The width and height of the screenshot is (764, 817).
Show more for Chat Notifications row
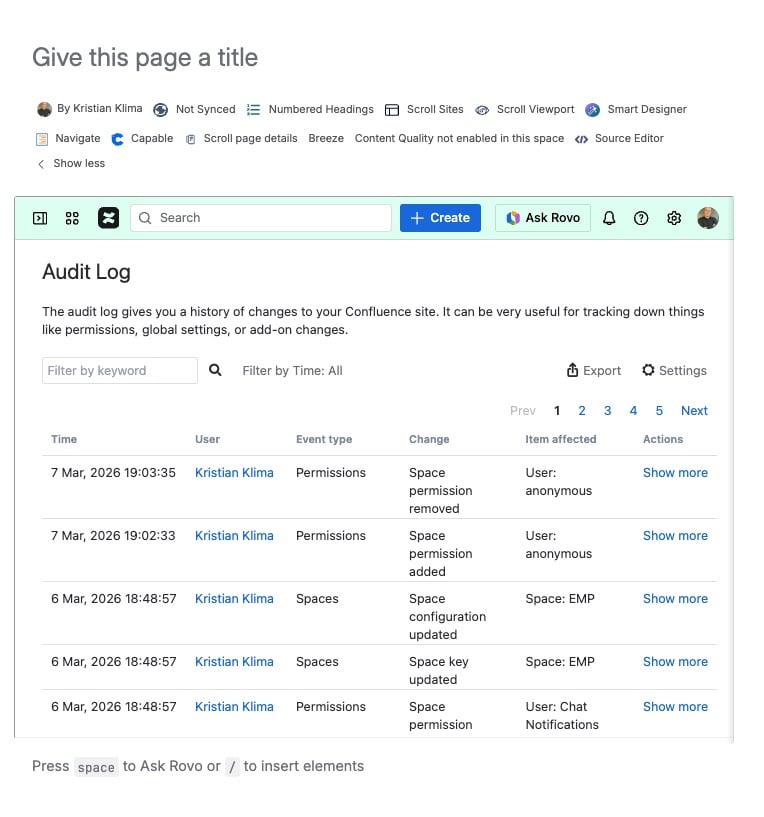(675, 707)
